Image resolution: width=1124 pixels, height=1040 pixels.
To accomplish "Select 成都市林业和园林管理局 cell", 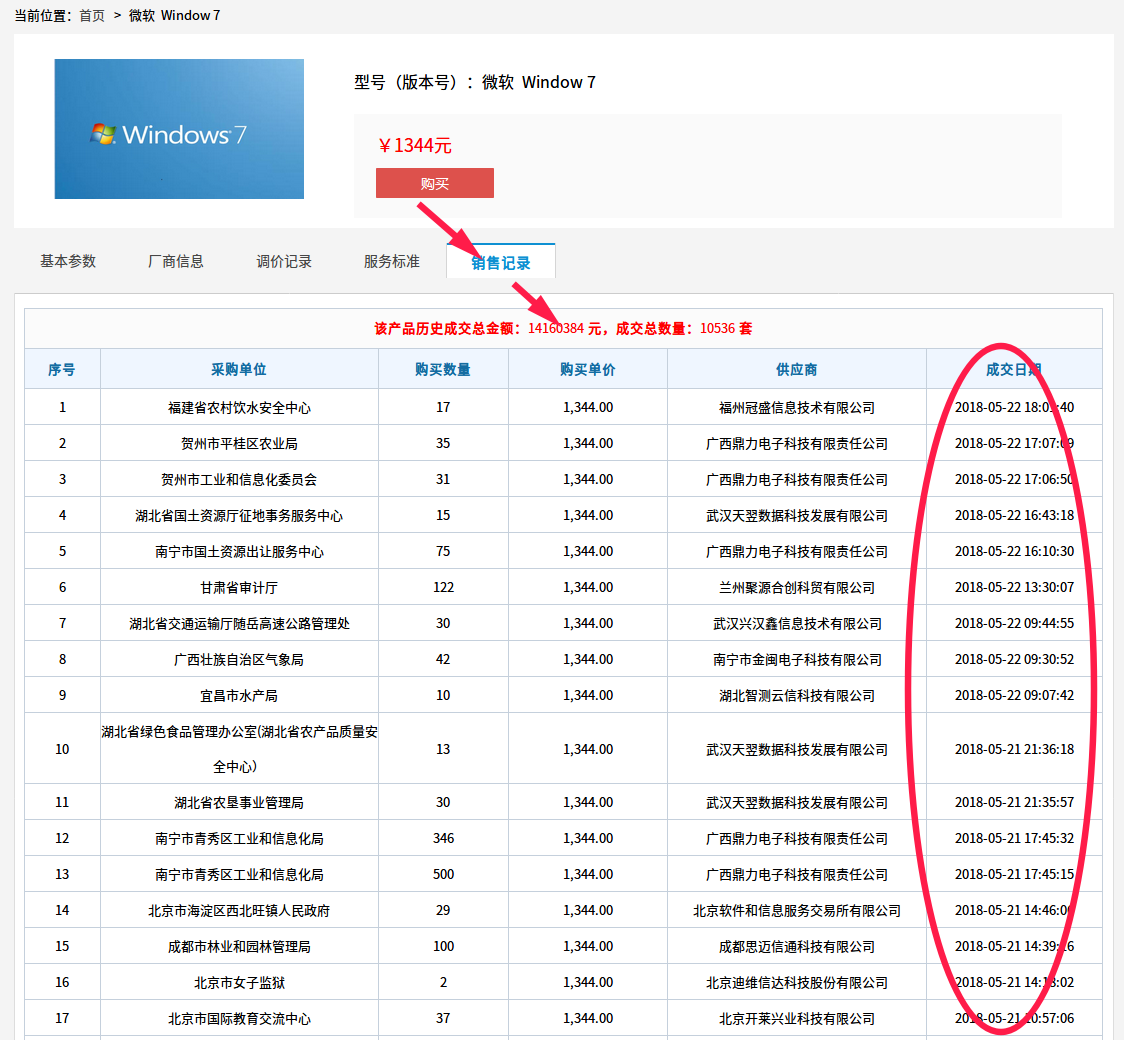I will (239, 947).
